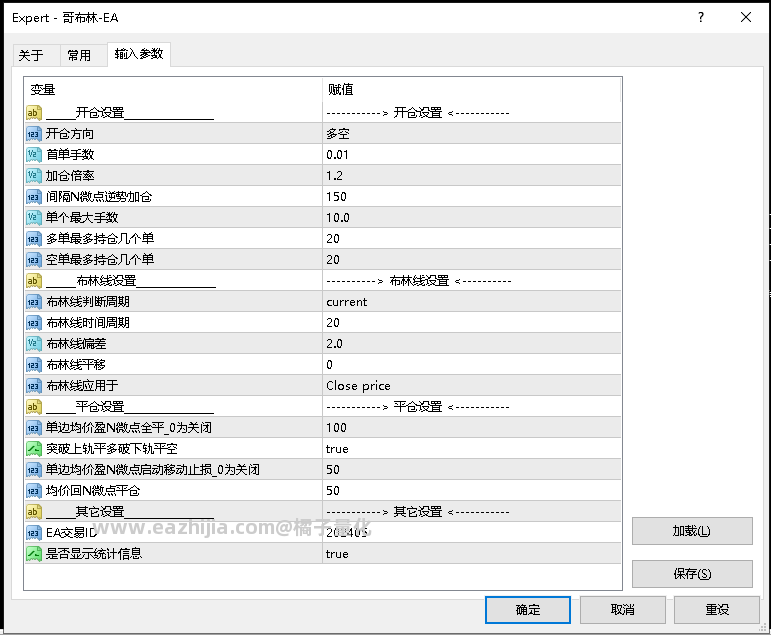Viewport: 771px width, 636px height.
Task: Open the help question mark in title bar
Action: click(701, 17)
